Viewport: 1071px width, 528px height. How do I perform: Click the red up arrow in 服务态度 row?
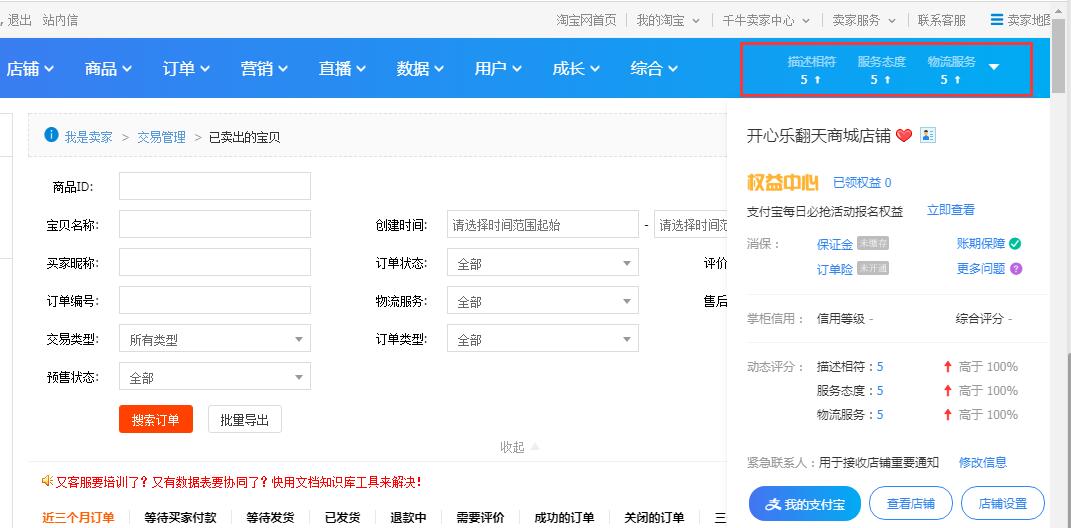click(x=947, y=391)
